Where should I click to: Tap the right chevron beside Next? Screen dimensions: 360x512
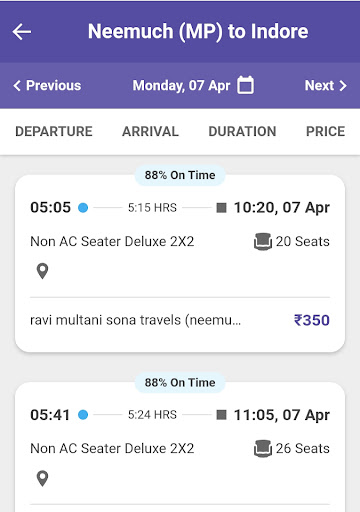point(343,86)
